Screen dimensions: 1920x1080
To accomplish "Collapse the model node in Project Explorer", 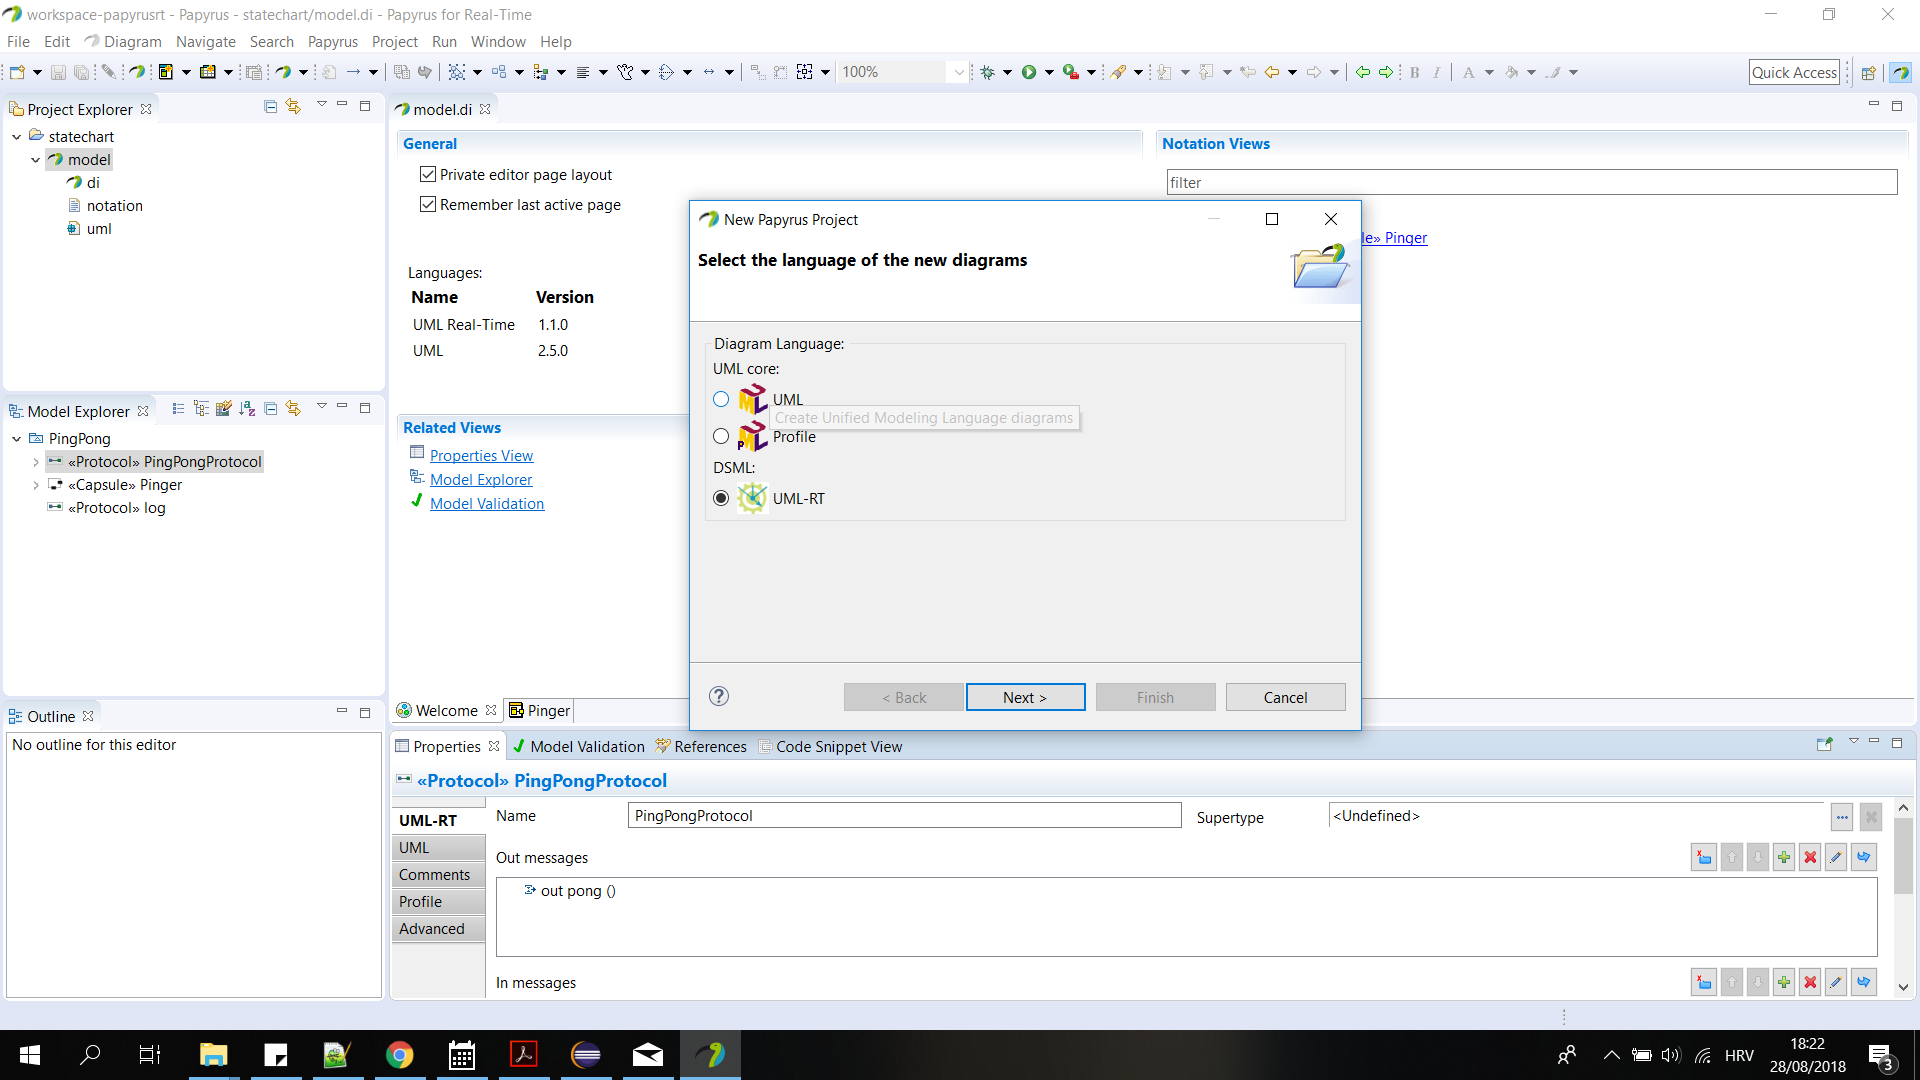I will pyautogui.click(x=36, y=159).
